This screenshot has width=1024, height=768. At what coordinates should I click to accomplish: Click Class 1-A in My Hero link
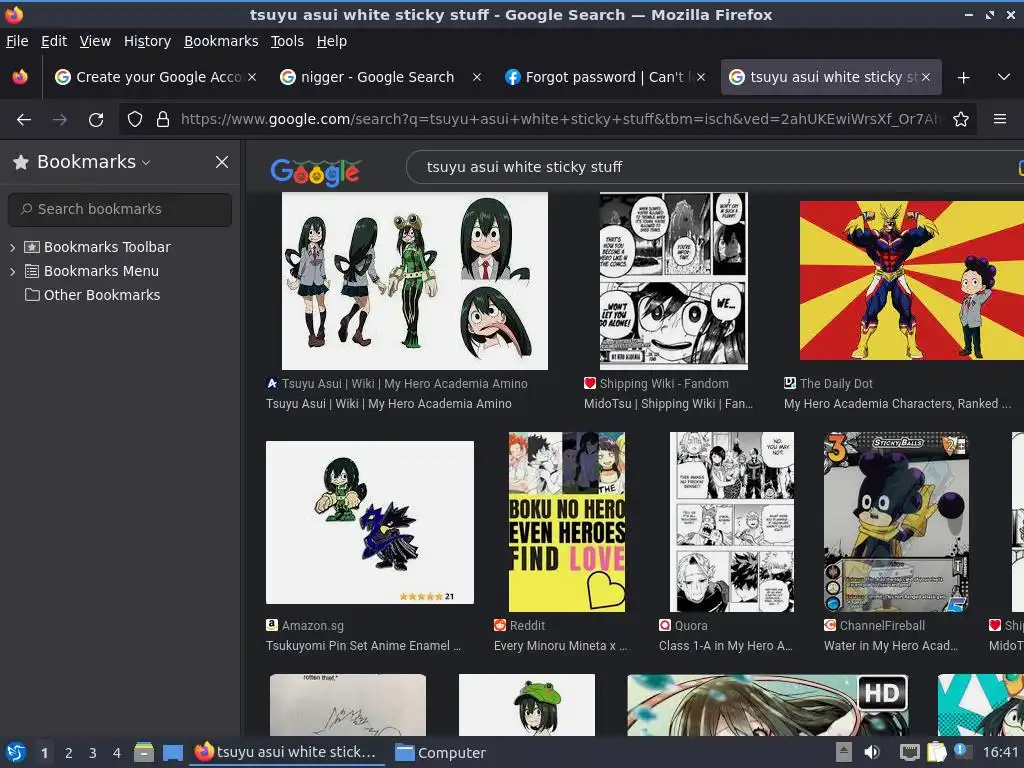click(x=726, y=646)
